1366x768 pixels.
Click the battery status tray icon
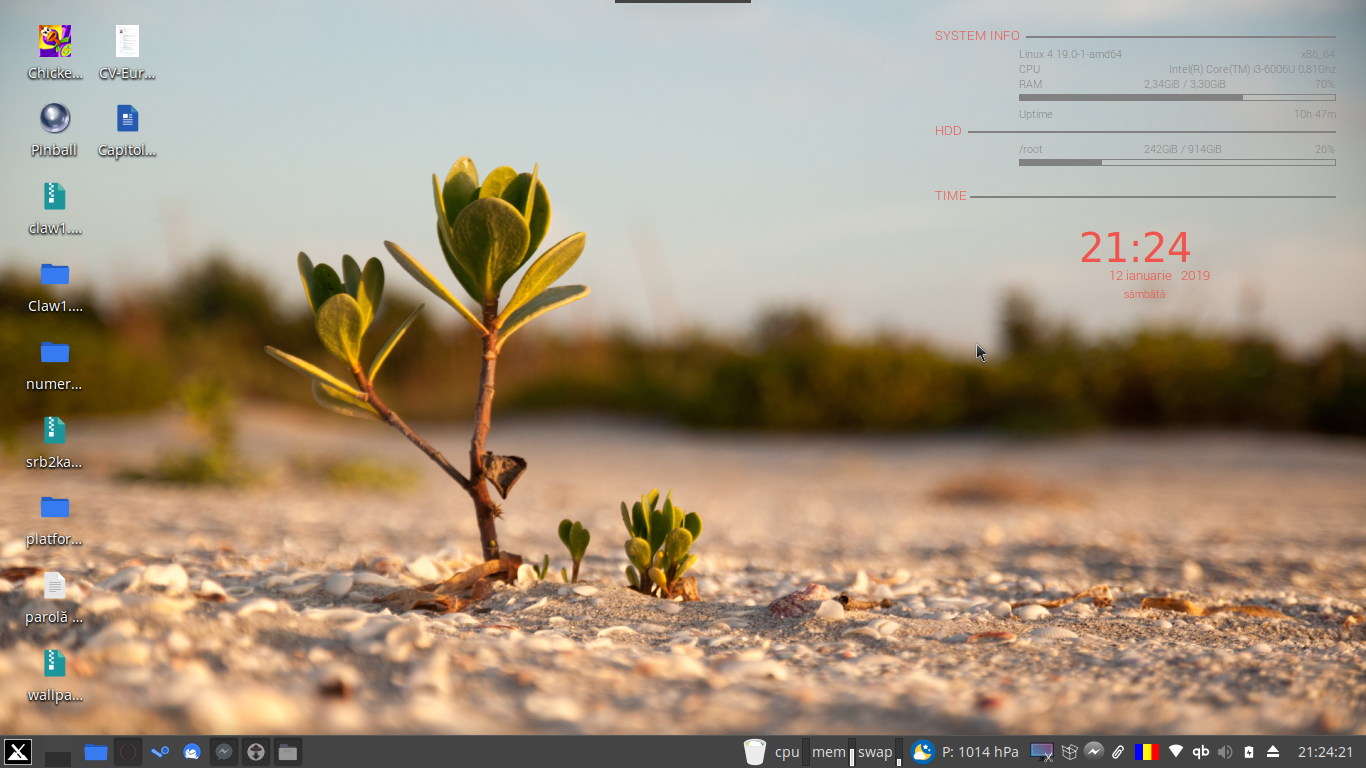coord(1249,752)
